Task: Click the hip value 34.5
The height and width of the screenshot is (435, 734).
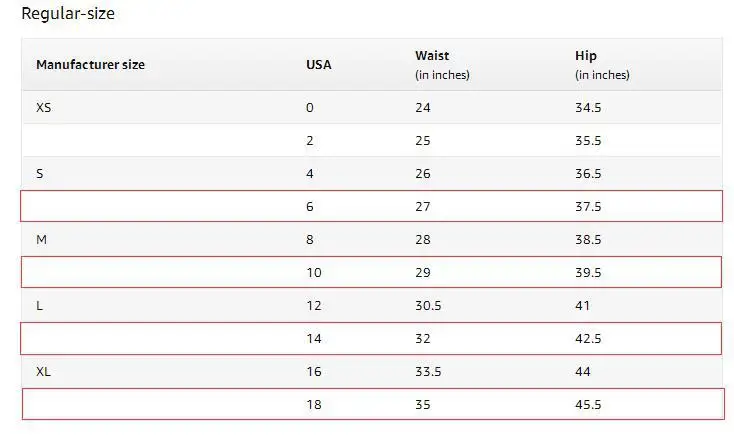Action: [x=588, y=108]
